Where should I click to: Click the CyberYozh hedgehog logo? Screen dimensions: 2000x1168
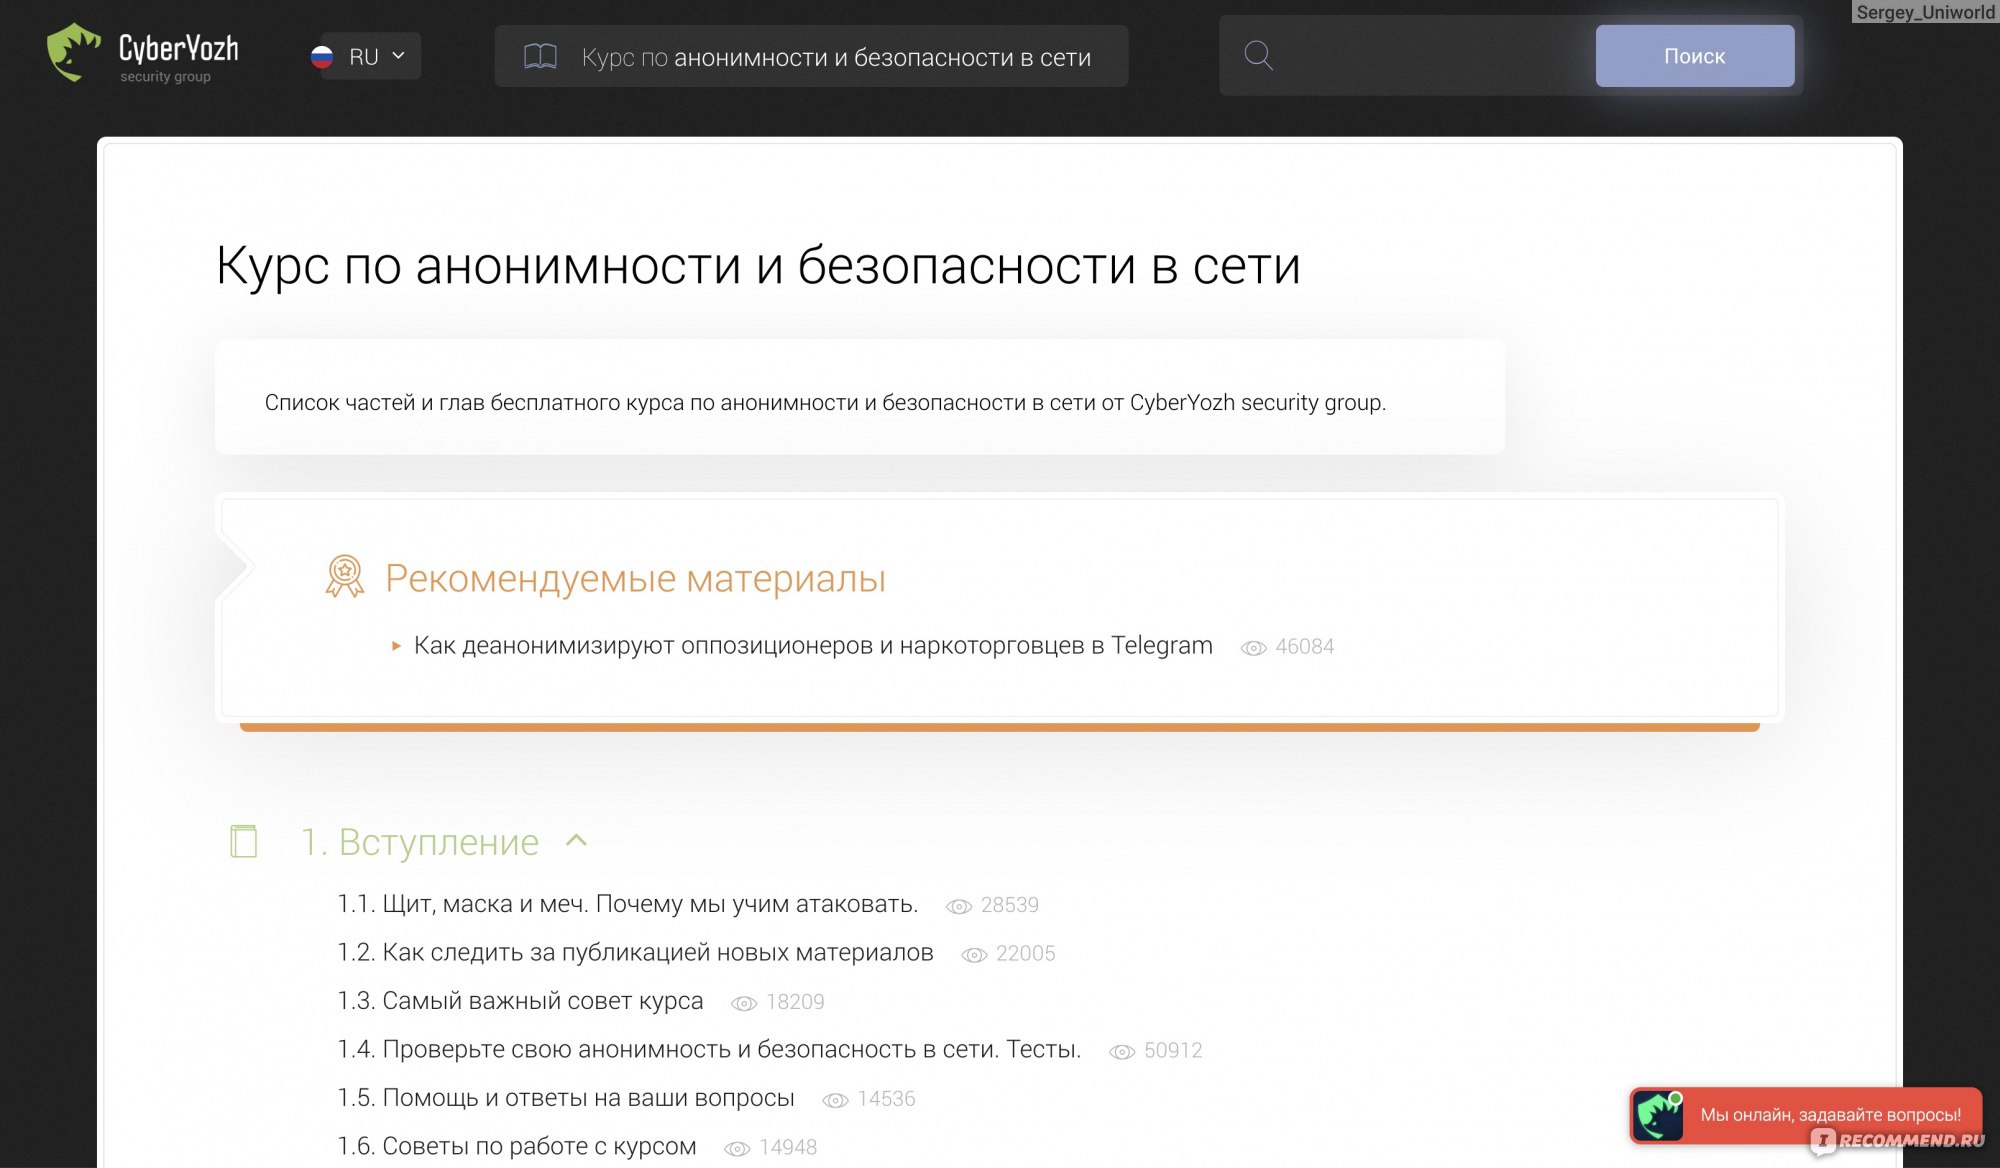pyautogui.click(x=73, y=53)
